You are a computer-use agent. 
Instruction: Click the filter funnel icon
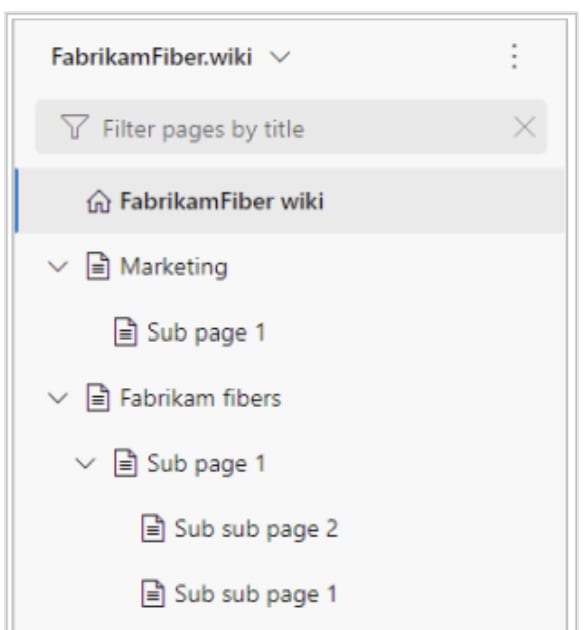point(75,127)
